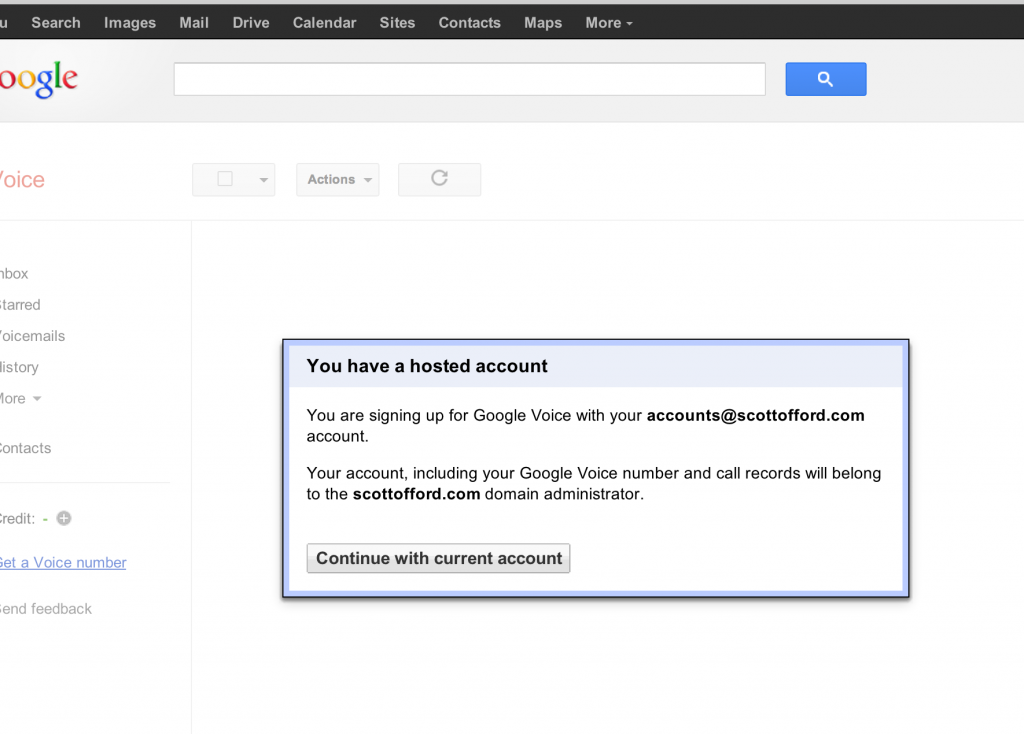Image resolution: width=1024 pixels, height=734 pixels.
Task: Expand the More menu in top bar
Action: [x=609, y=23]
